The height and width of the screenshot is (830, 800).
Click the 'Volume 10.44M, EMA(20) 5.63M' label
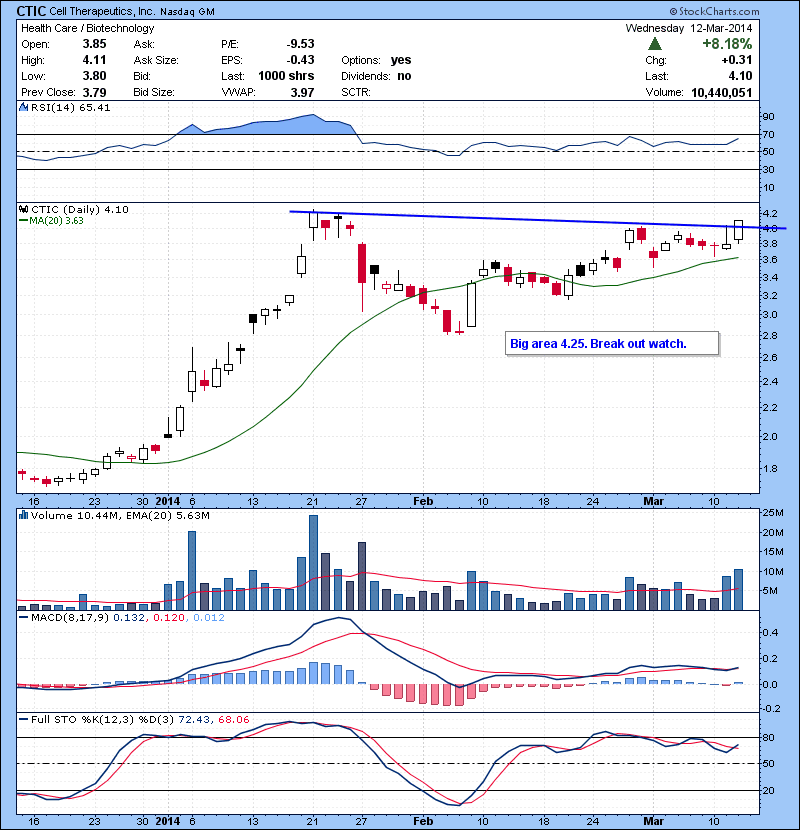[120, 515]
